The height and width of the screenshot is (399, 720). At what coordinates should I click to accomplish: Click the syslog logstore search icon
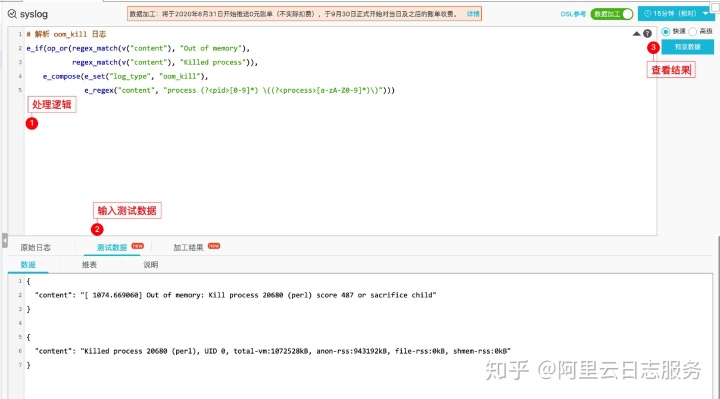tap(12, 14)
